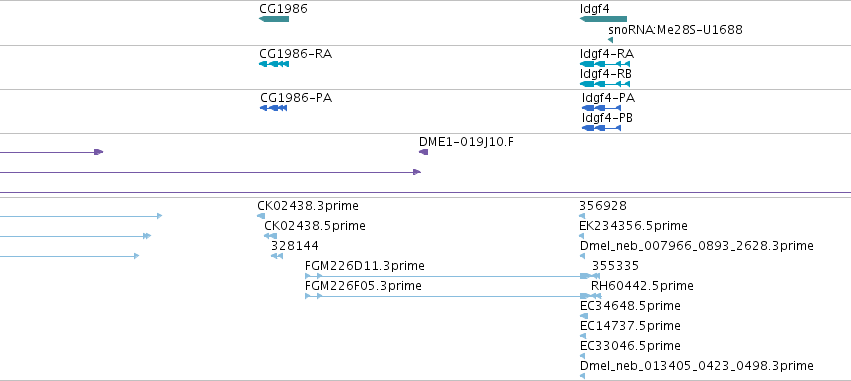The image size is (851, 381).
Task: Open the FGM226F05.3prime label
Action: point(363,286)
